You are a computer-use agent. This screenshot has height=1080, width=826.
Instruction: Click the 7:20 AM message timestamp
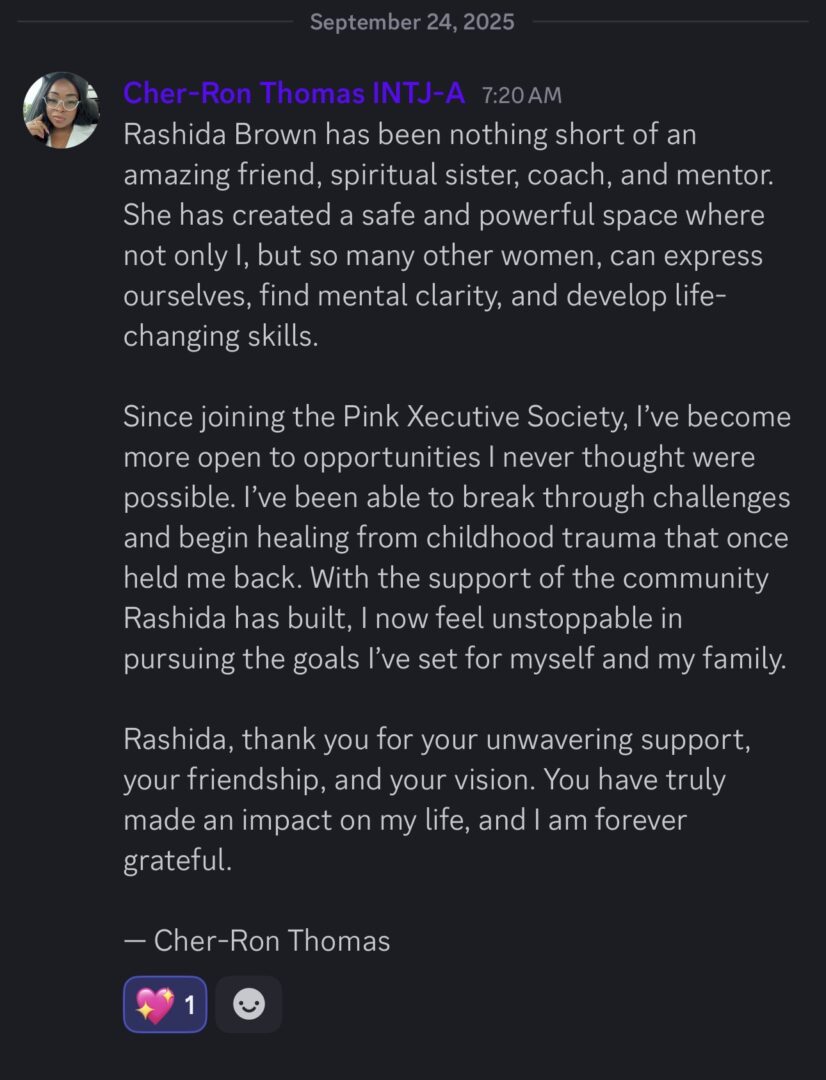(521, 95)
